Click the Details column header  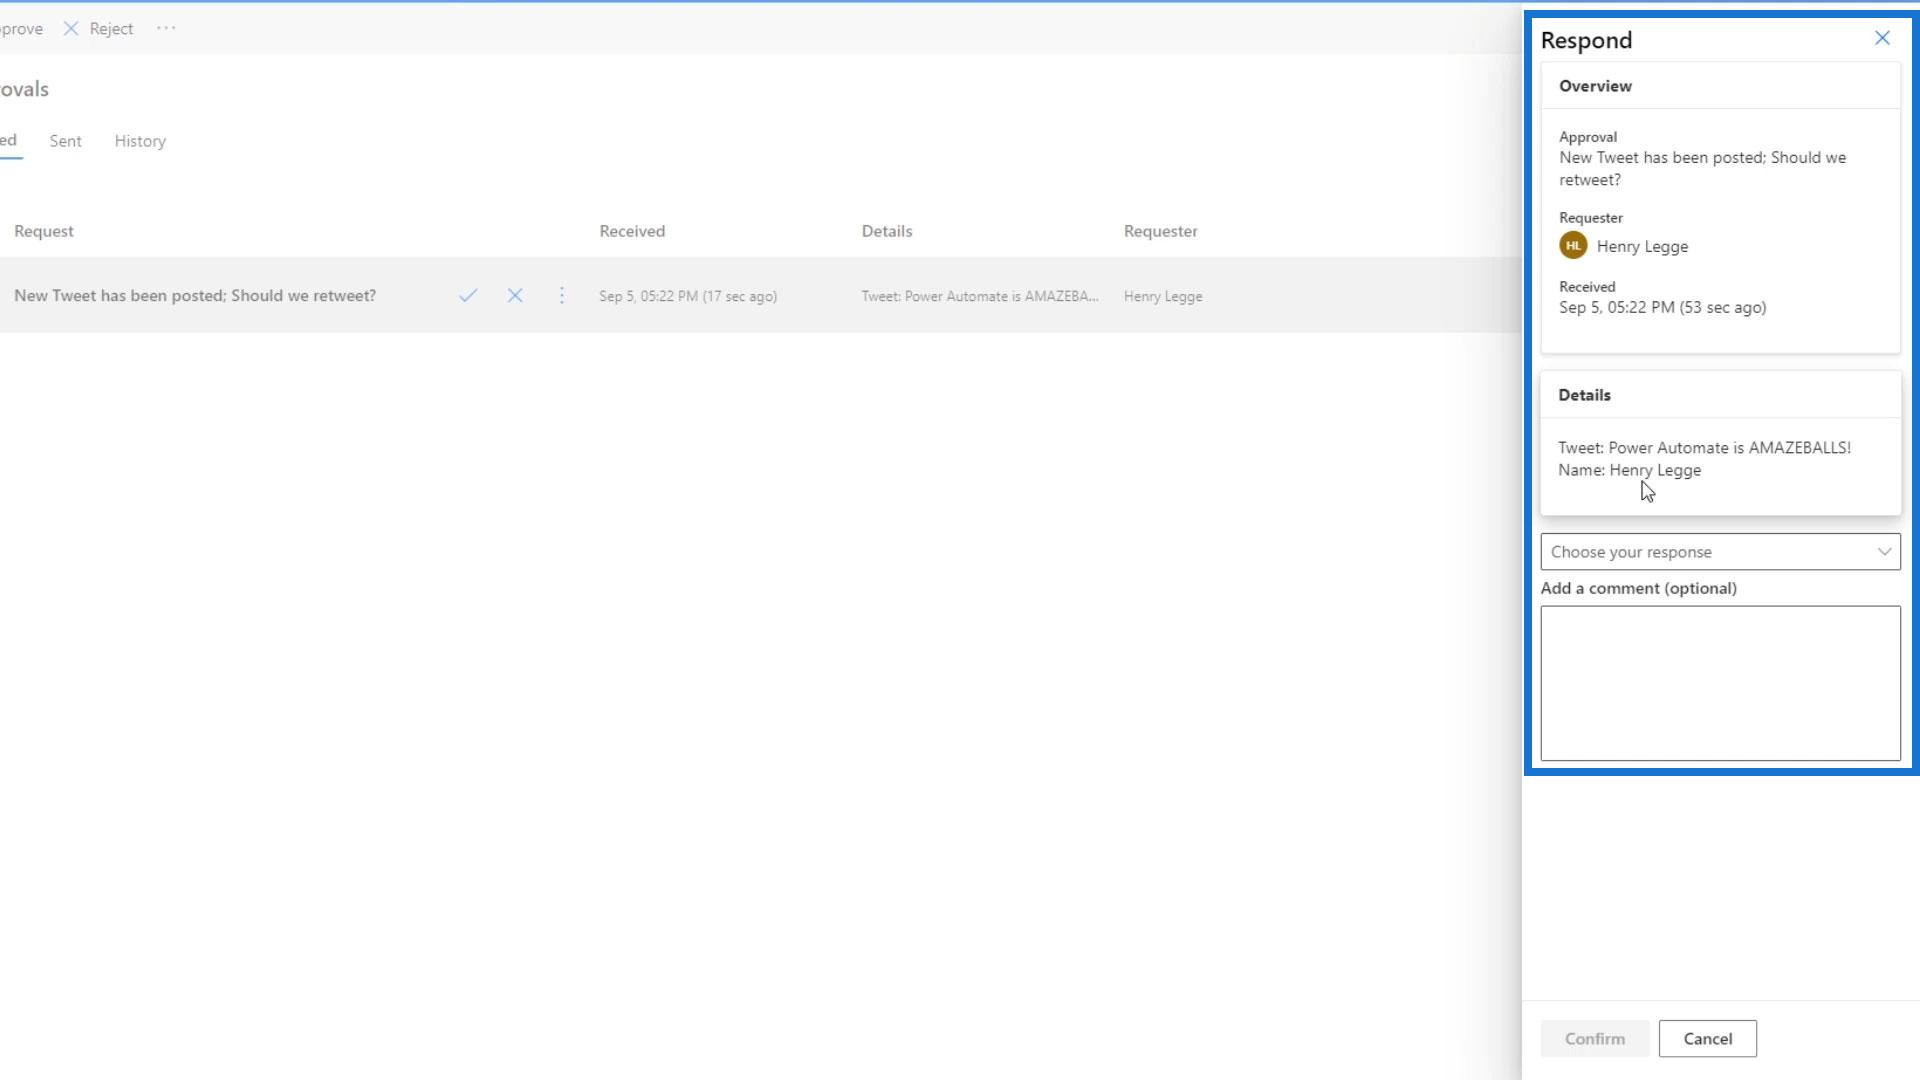(887, 231)
